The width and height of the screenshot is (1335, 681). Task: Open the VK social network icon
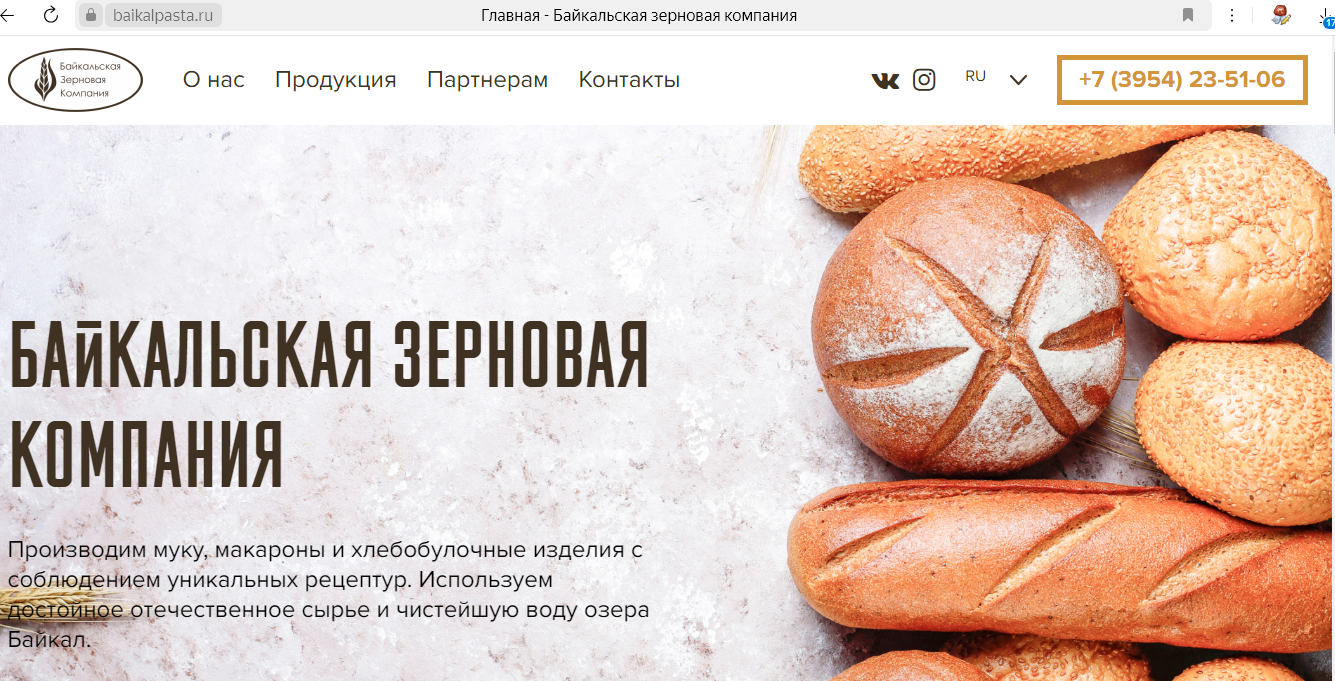point(885,80)
